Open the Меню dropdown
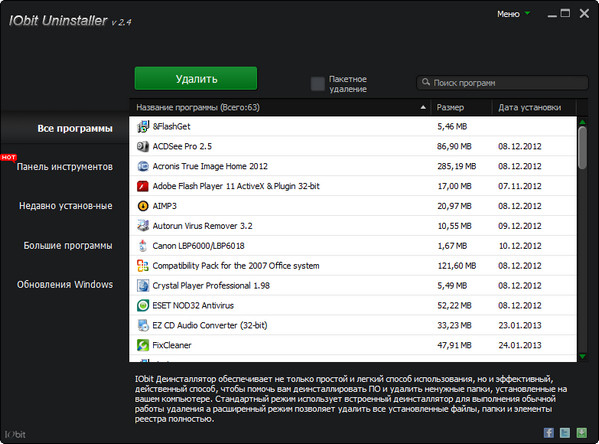 tap(513, 14)
